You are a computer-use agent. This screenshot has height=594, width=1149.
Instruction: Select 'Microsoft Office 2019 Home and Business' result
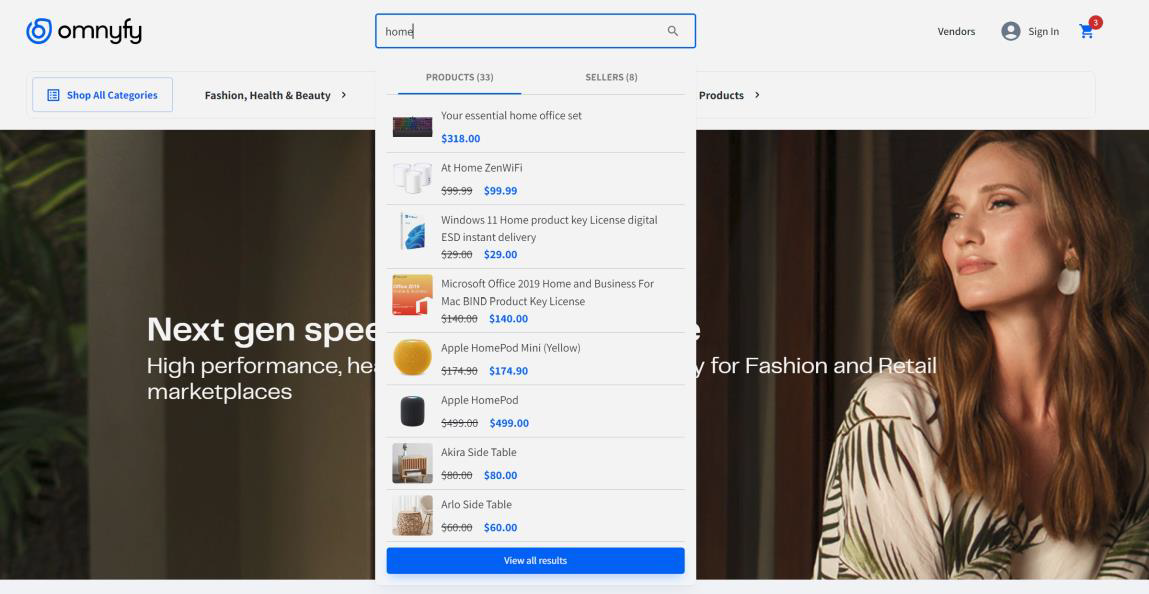pyautogui.click(x=547, y=292)
